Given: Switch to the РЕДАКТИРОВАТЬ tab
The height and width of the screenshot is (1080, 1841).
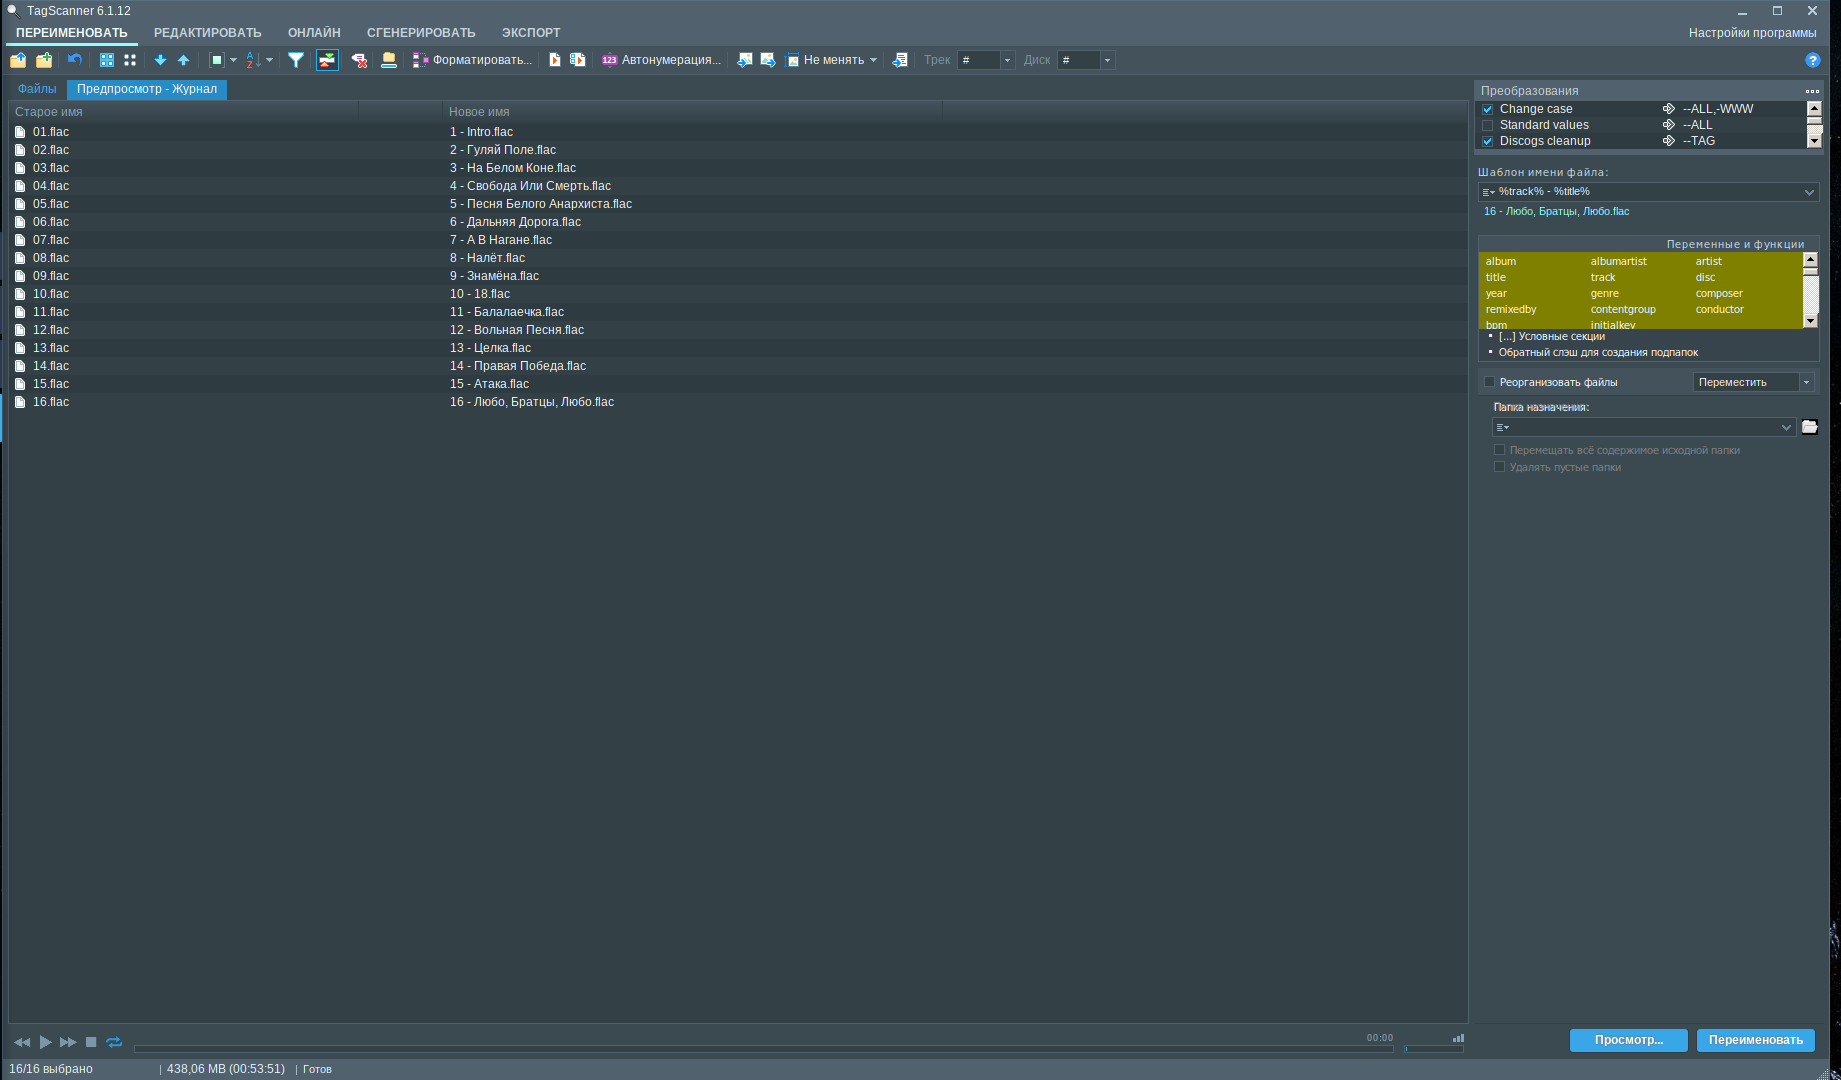Looking at the screenshot, I should (x=208, y=33).
